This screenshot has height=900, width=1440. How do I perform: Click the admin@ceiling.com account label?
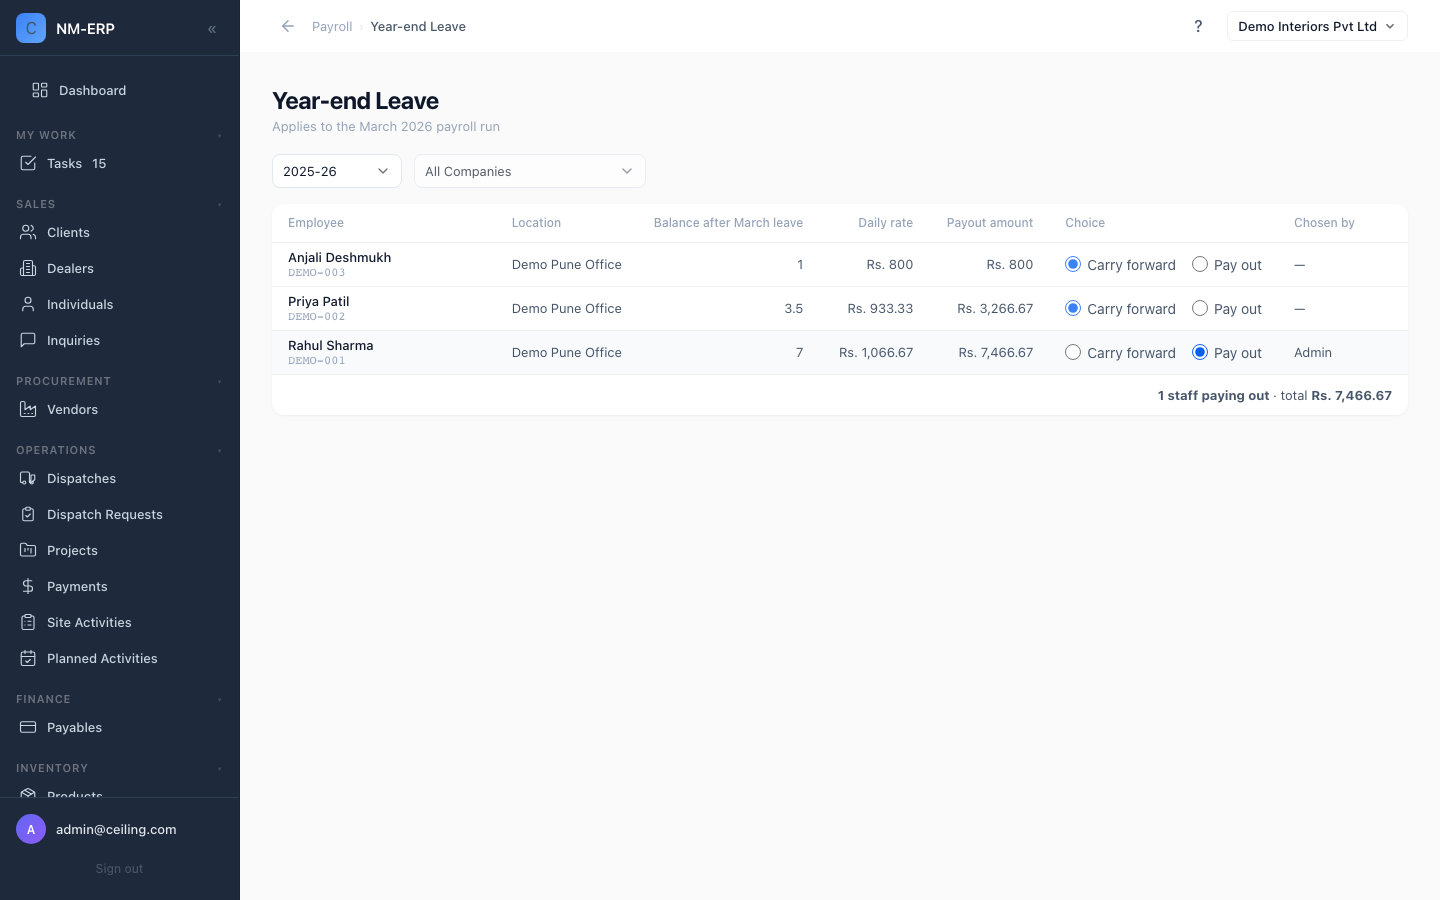point(116,829)
